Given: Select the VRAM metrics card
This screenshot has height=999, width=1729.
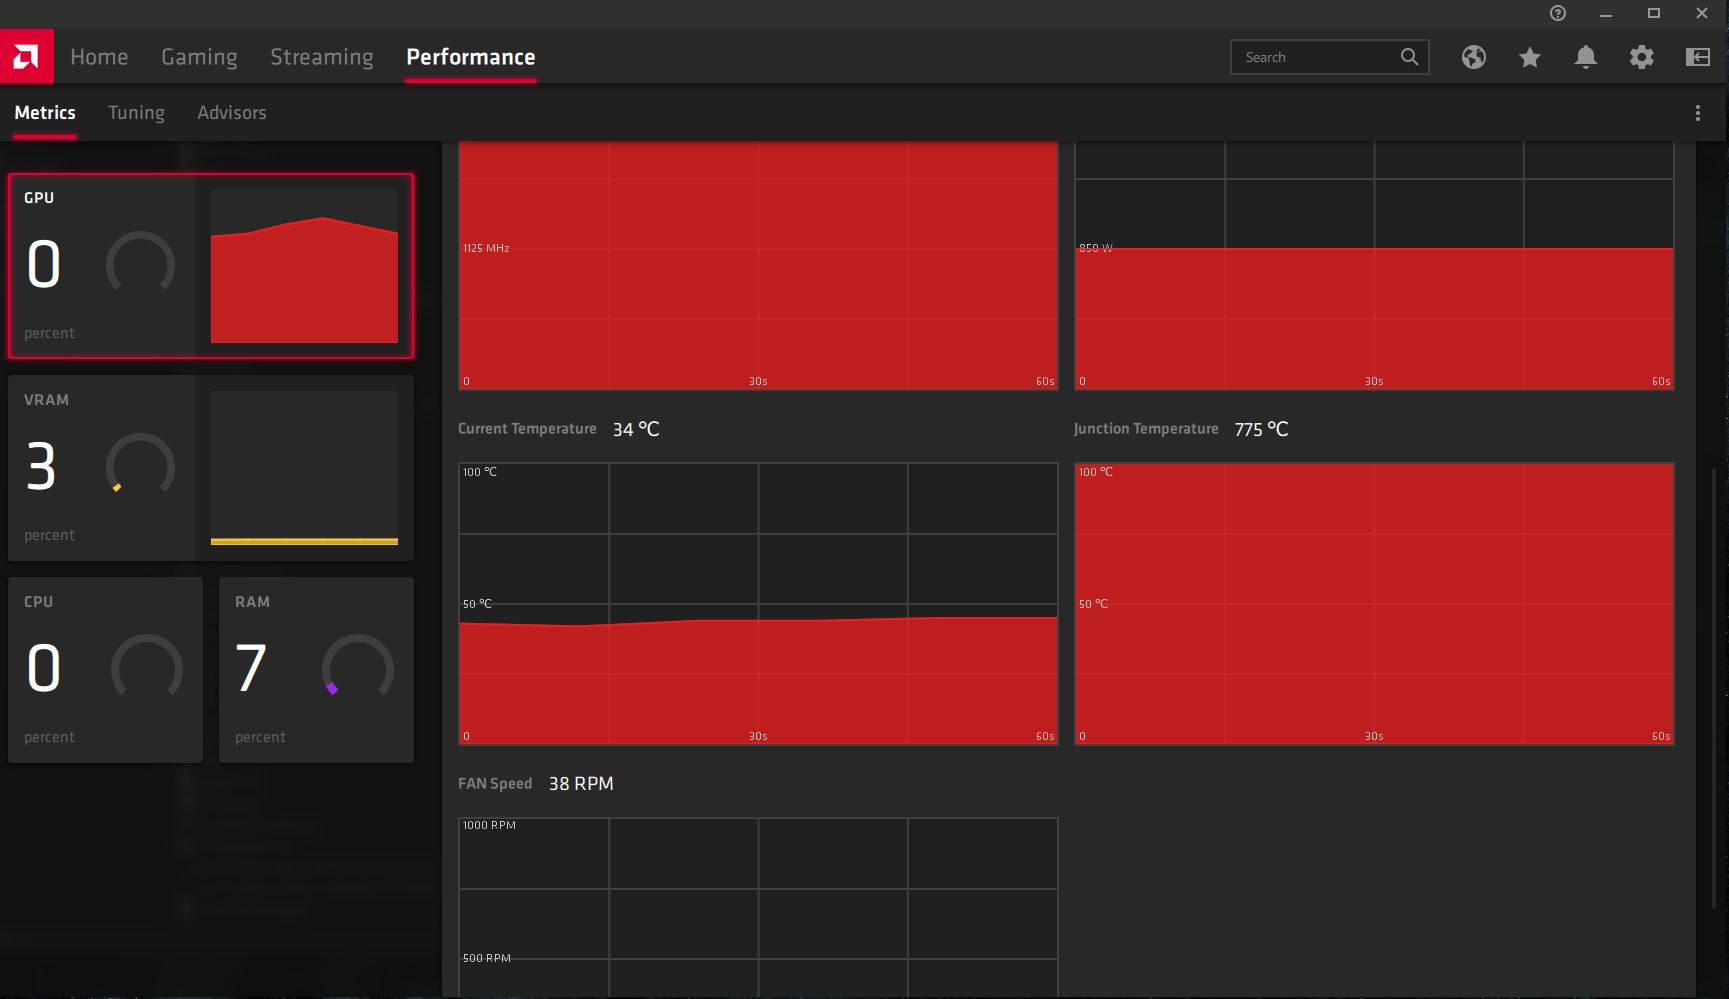Looking at the screenshot, I should click(210, 468).
